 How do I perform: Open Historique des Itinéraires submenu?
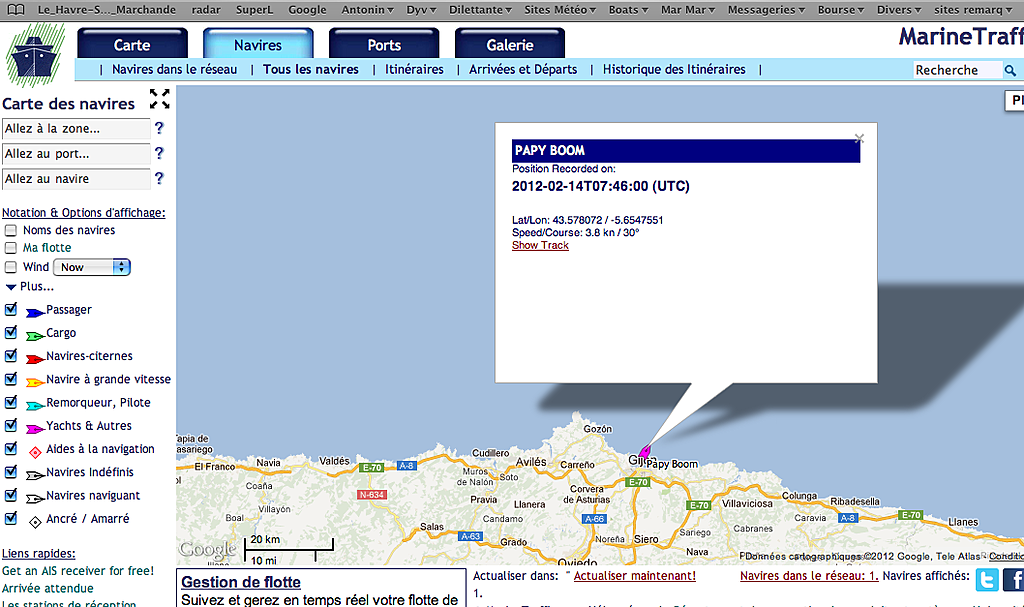coord(674,69)
